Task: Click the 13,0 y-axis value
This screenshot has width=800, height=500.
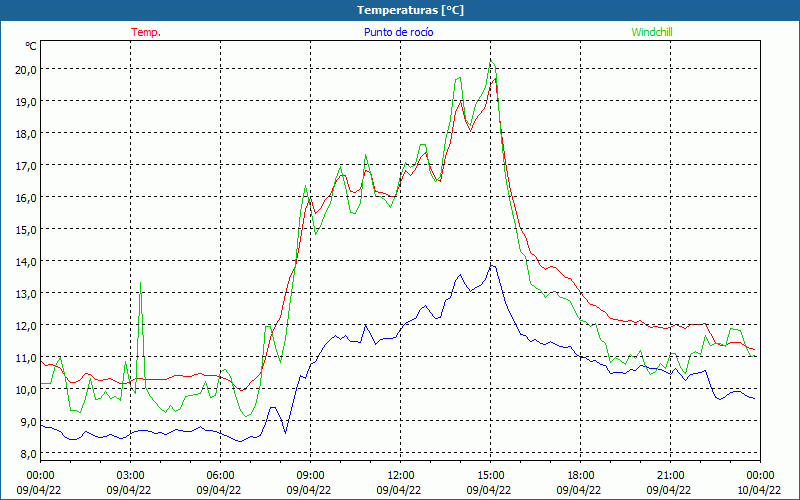Action: tap(26, 294)
